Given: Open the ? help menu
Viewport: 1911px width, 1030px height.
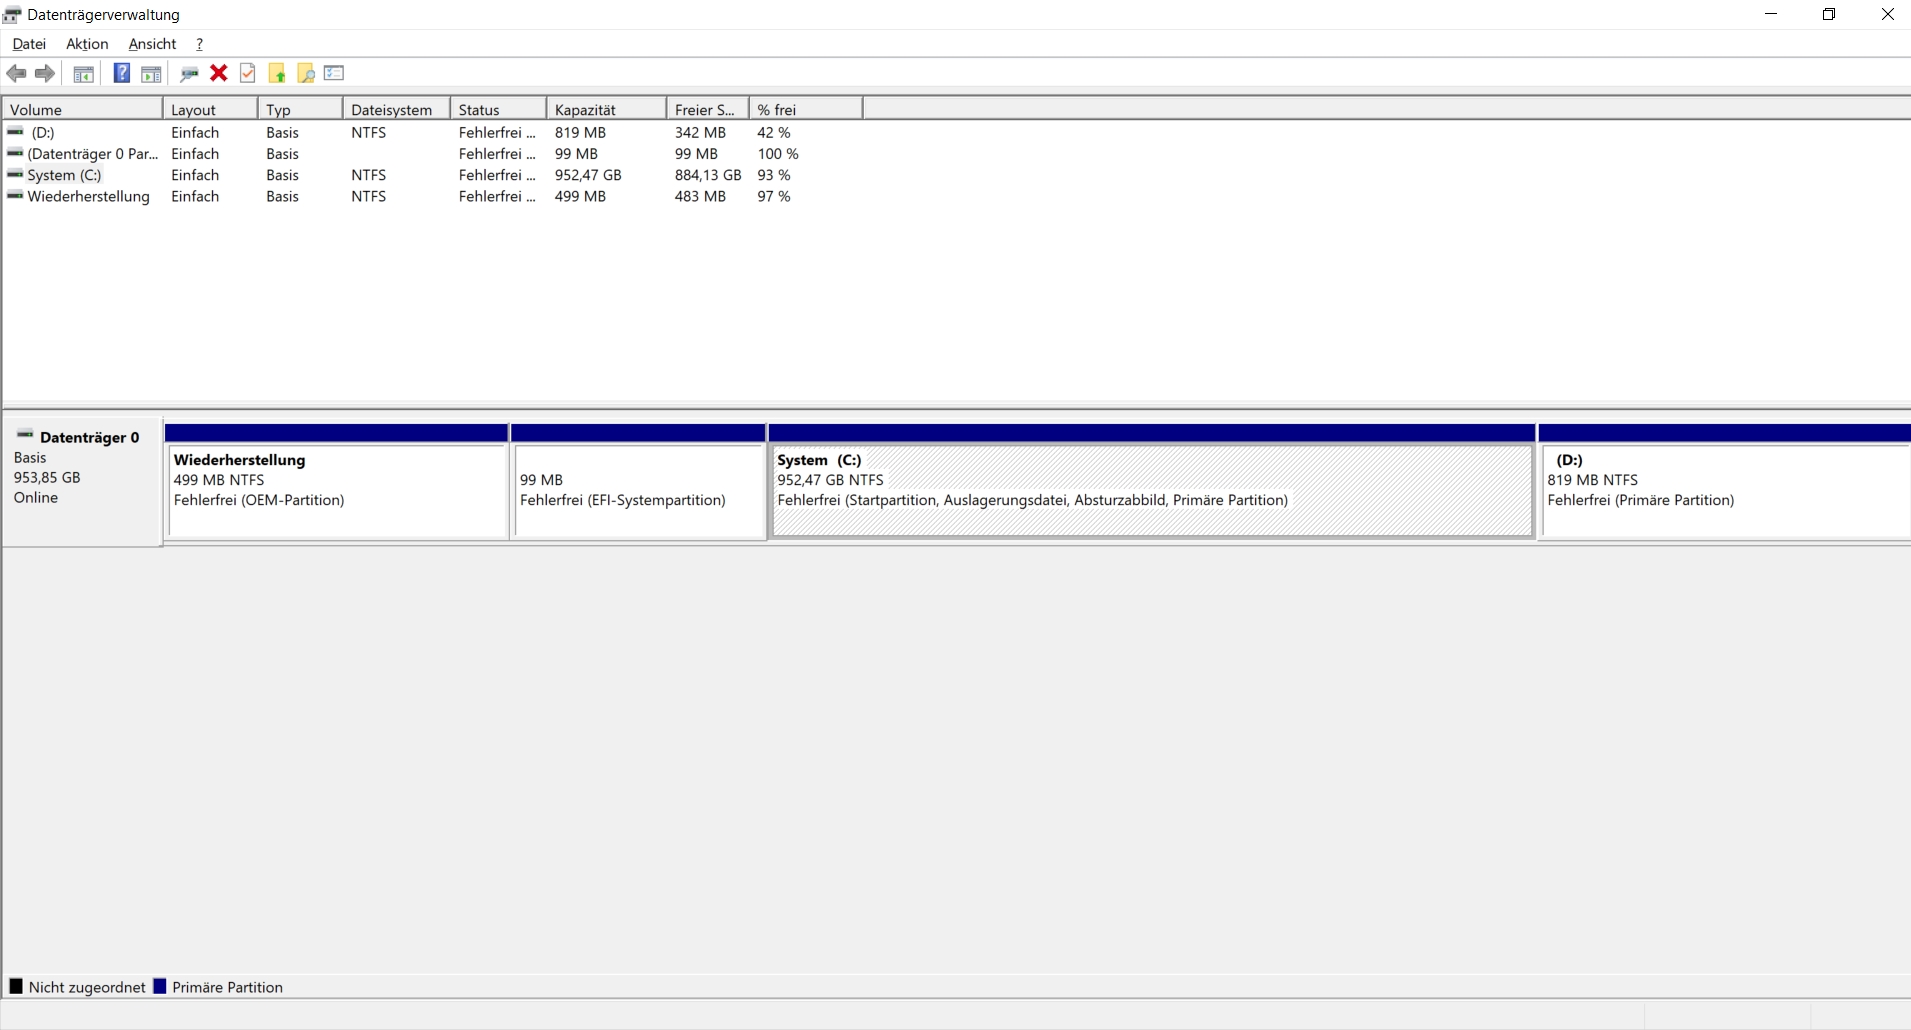Looking at the screenshot, I should click(x=199, y=44).
